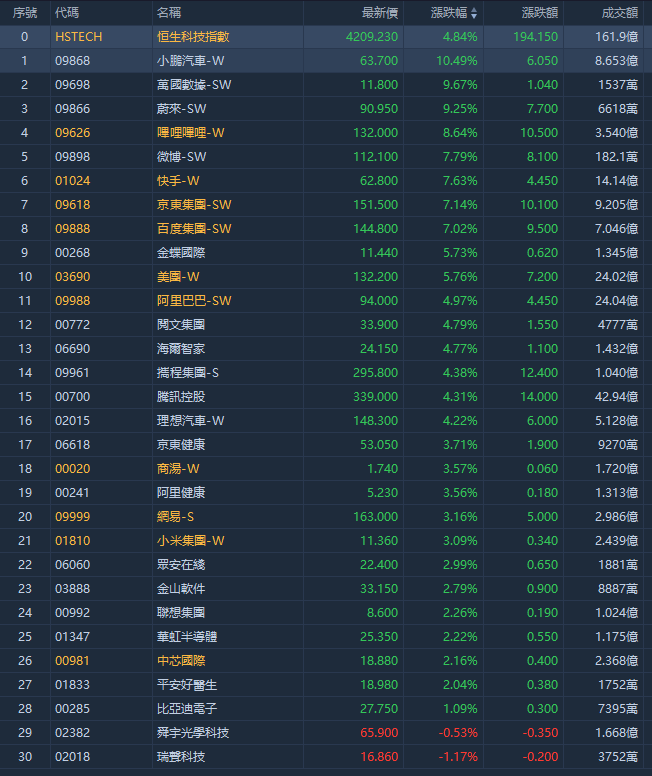Viewport: 652px width, 776px height.
Task: Open 中芯國際 stock name
Action: [181, 661]
